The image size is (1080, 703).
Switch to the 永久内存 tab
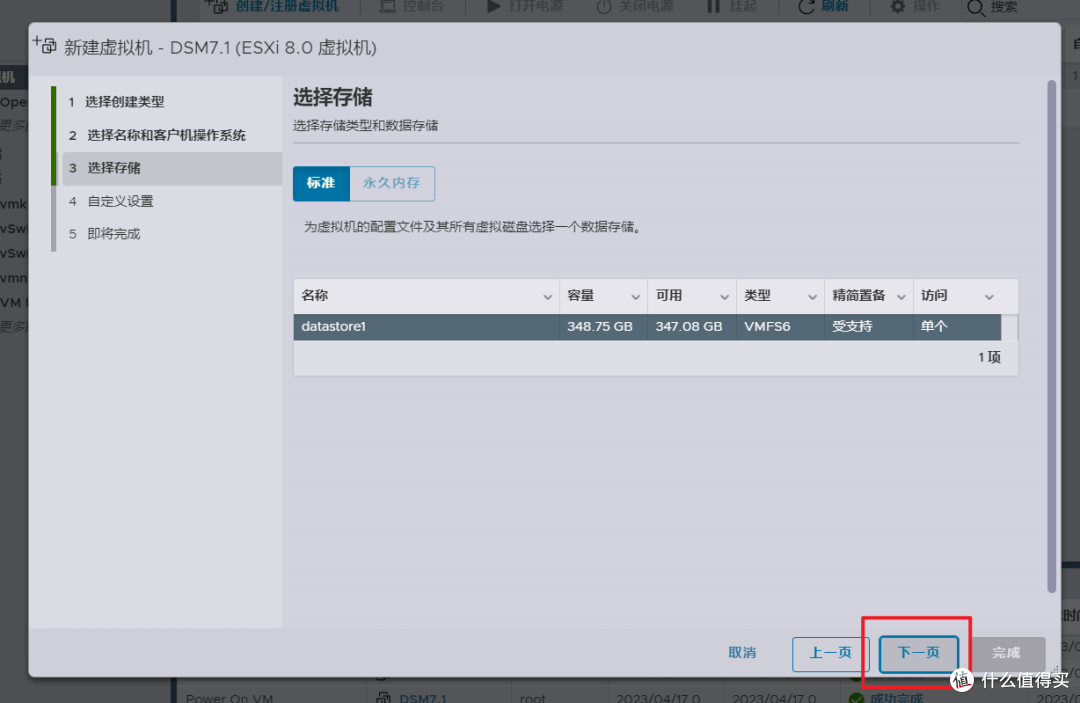(392, 184)
